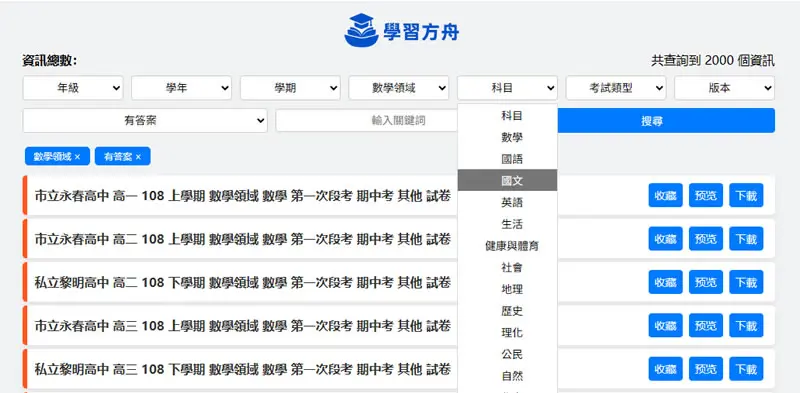Open the 學年 dropdown
Image resolution: width=800 pixels, height=393 pixels.
(x=182, y=88)
